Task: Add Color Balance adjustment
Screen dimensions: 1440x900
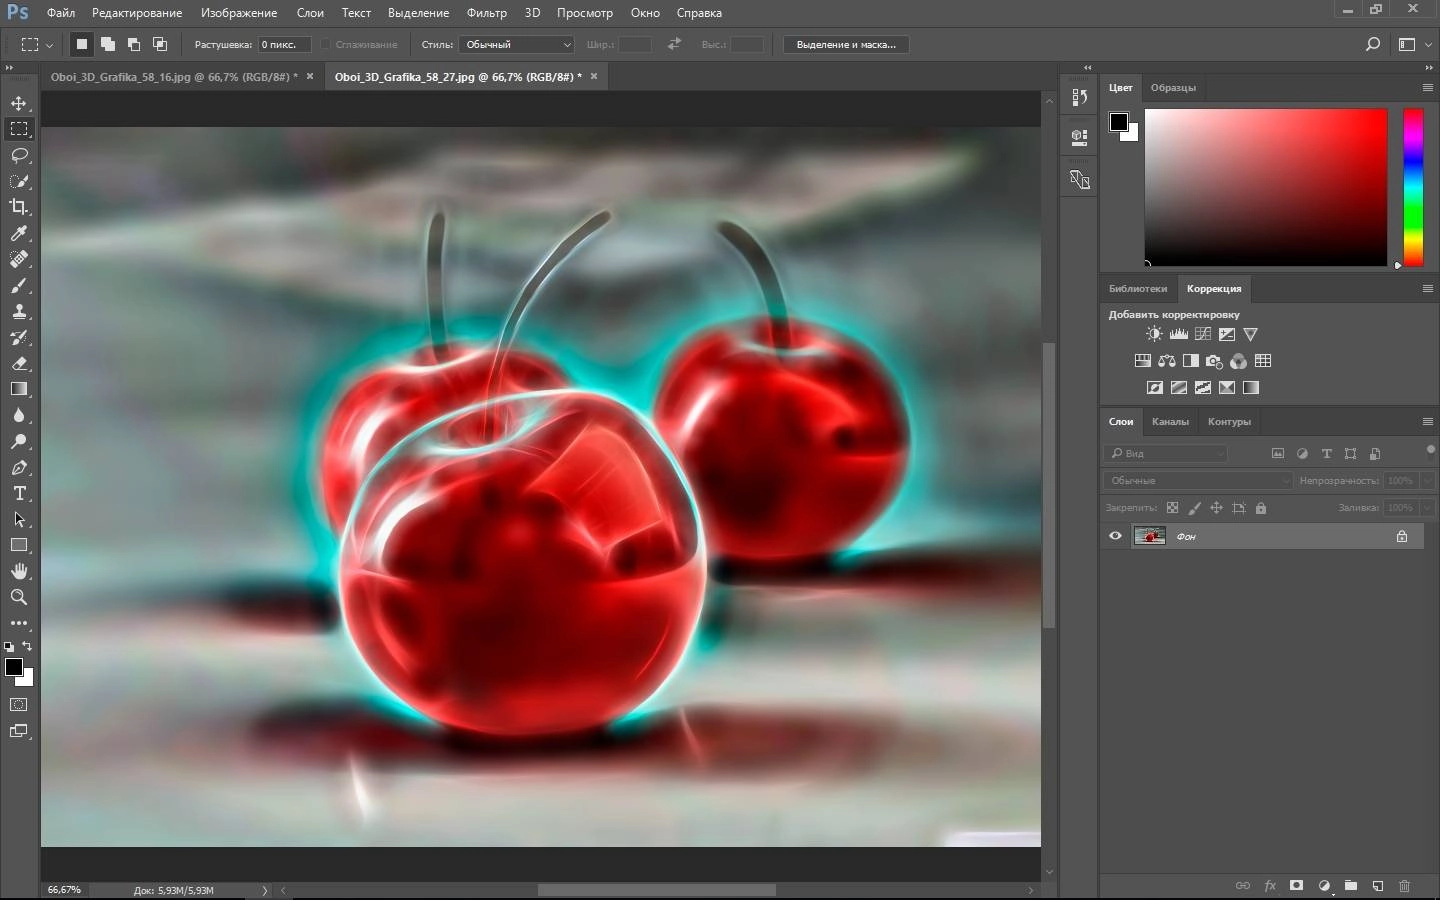Action: 1166,361
